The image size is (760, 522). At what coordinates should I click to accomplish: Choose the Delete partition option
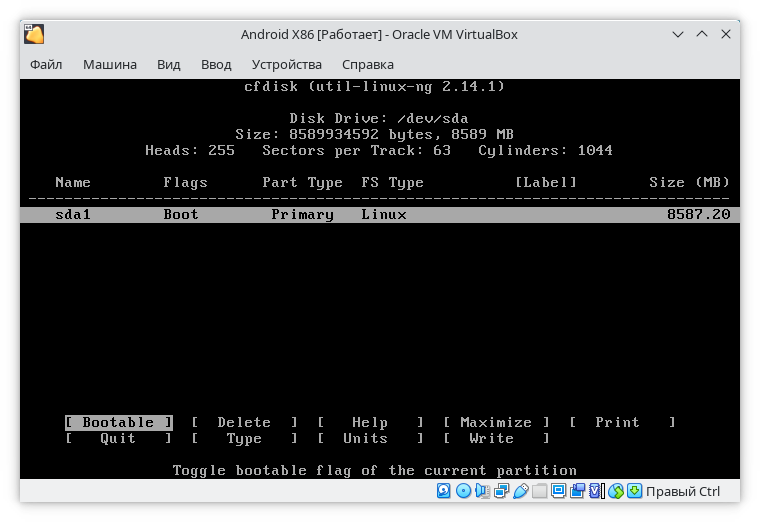[x=244, y=423]
